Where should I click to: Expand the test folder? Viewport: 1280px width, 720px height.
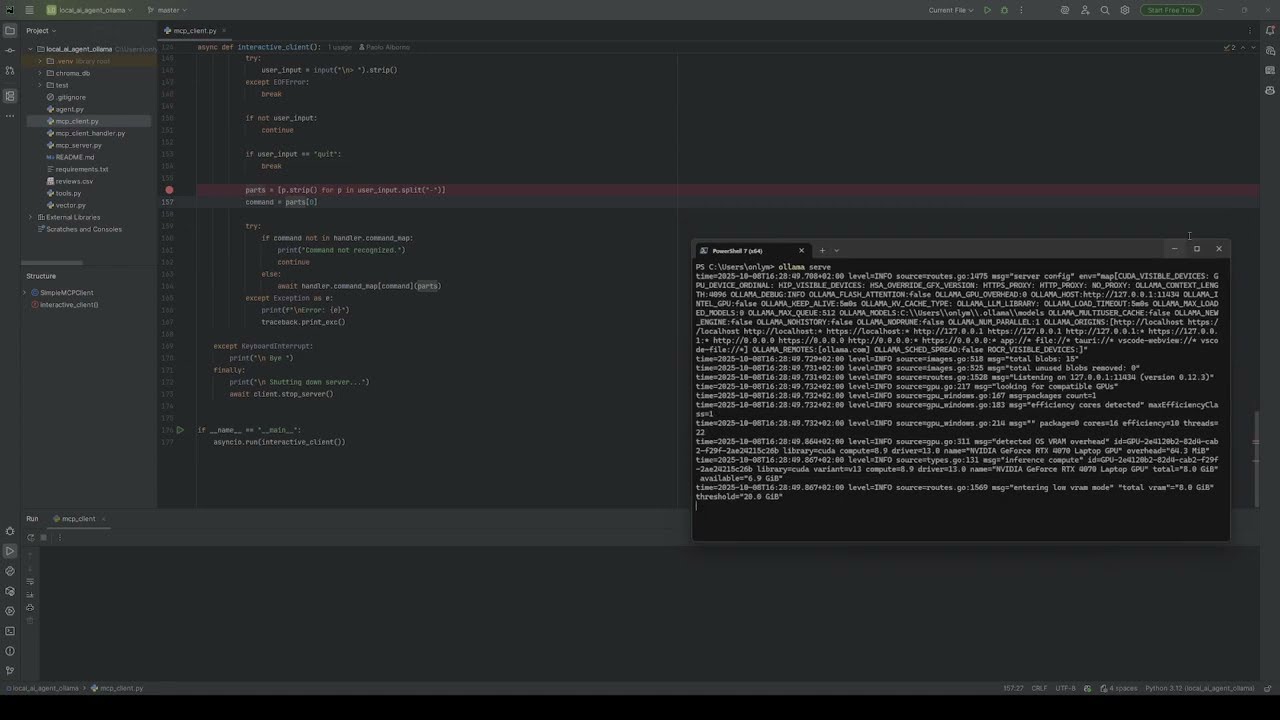tap(40, 85)
